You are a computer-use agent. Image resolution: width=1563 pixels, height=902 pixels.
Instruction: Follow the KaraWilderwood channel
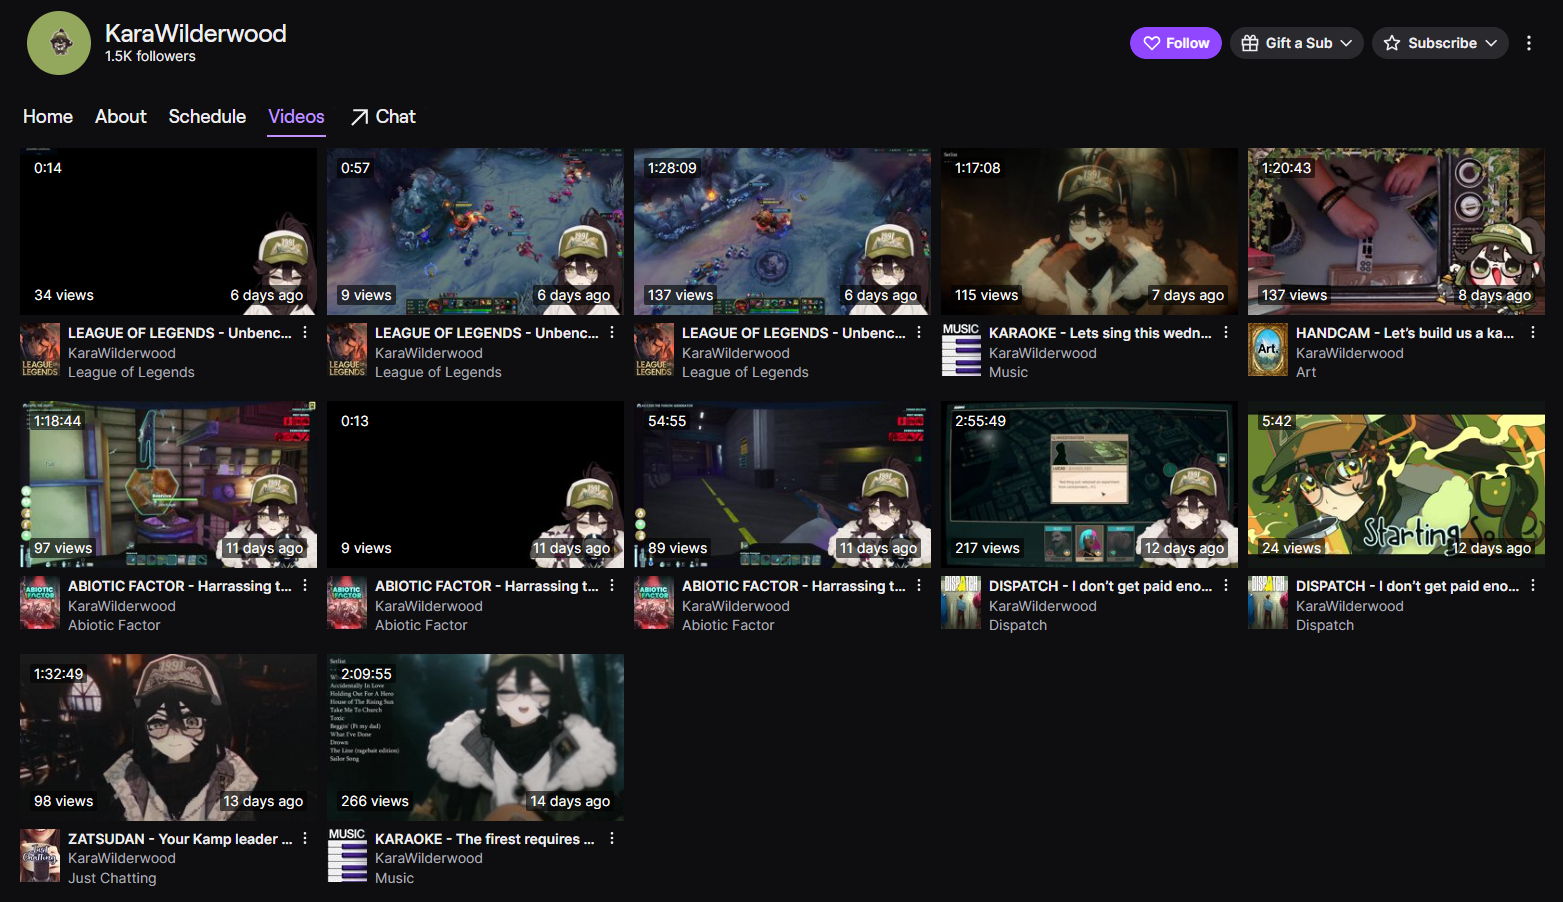click(x=1175, y=43)
